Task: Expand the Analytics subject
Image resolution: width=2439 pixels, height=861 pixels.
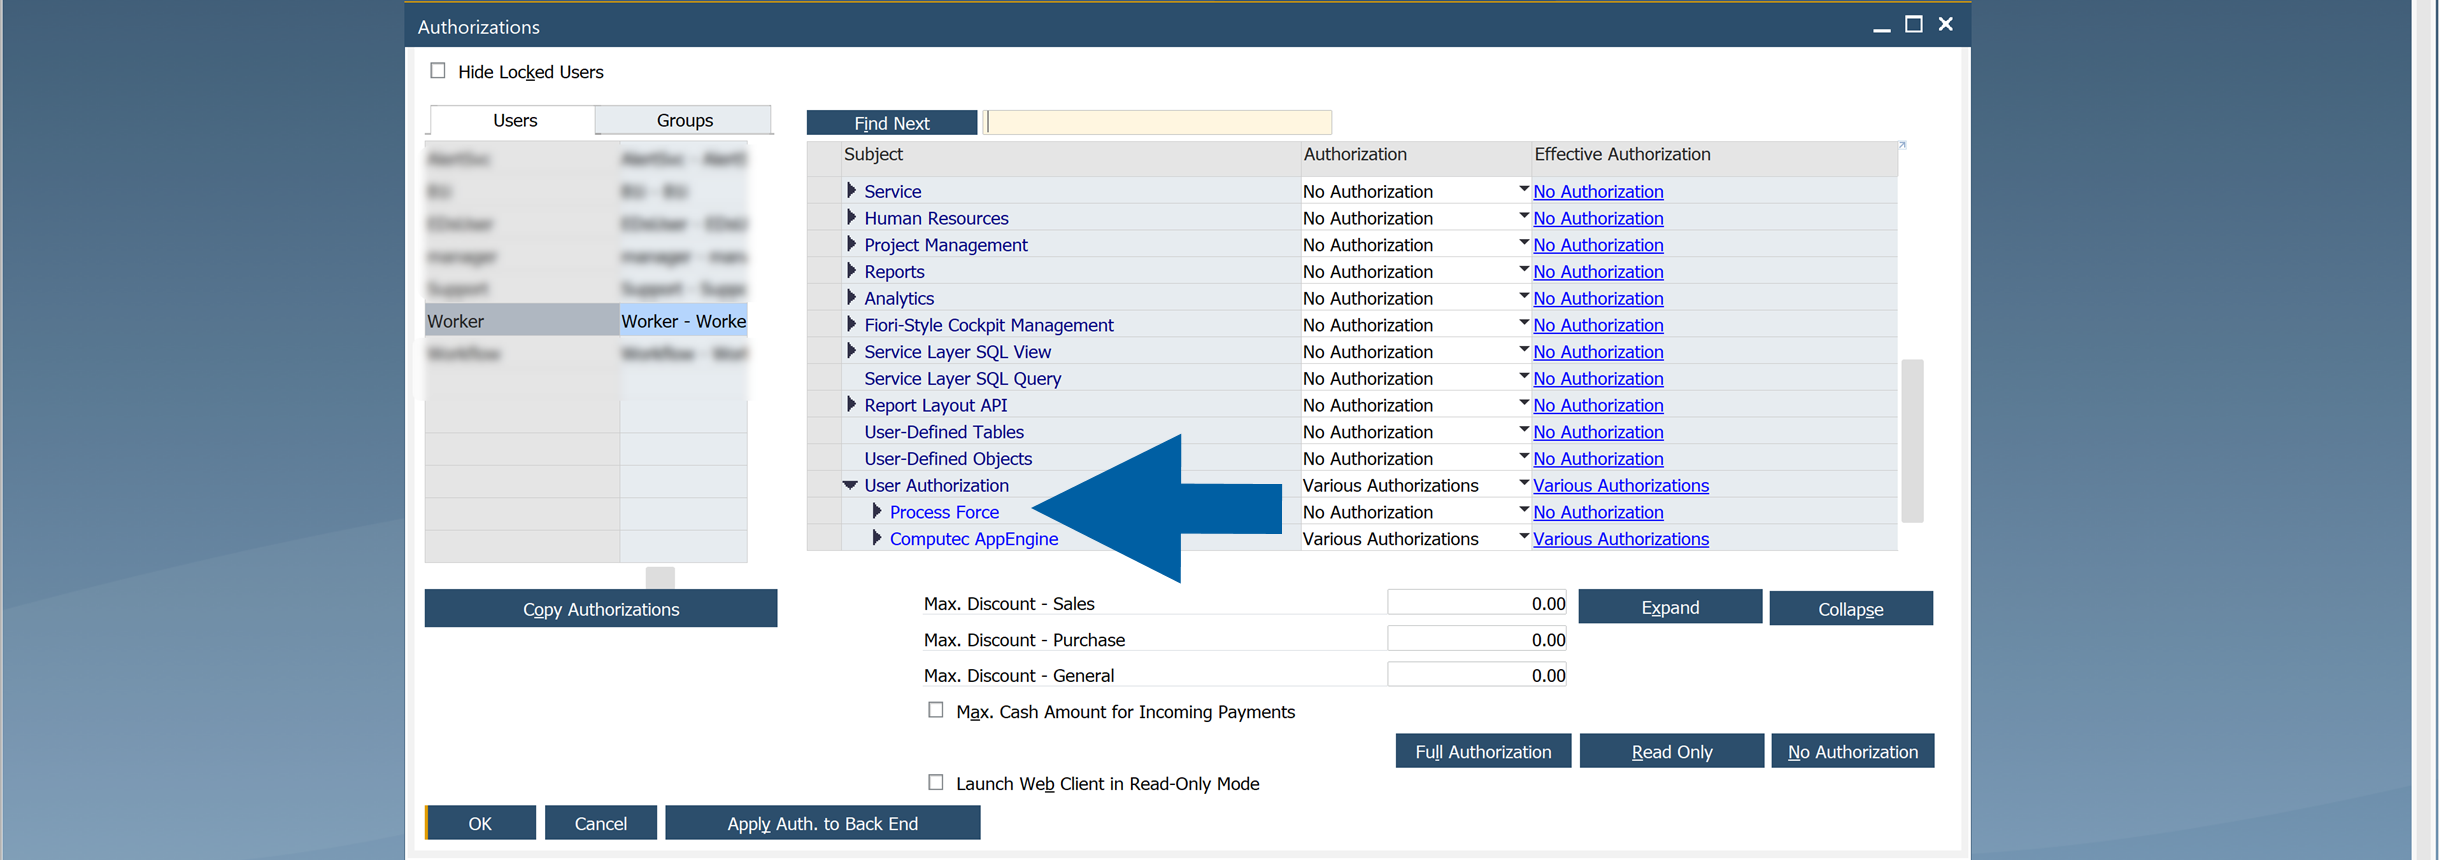Action: pyautogui.click(x=851, y=297)
